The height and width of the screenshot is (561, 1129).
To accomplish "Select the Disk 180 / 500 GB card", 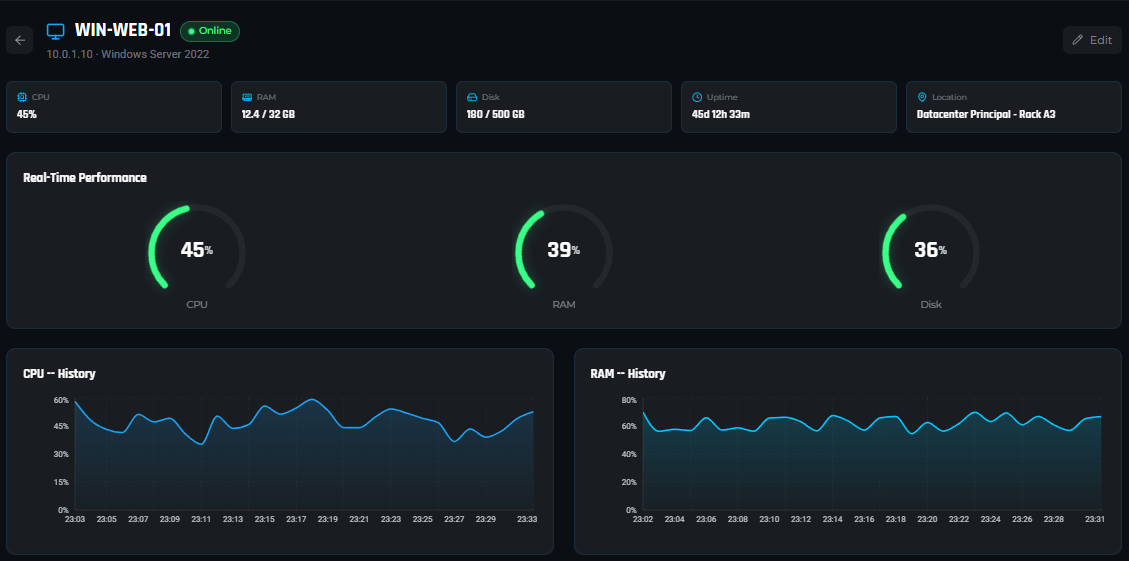I will (x=563, y=107).
